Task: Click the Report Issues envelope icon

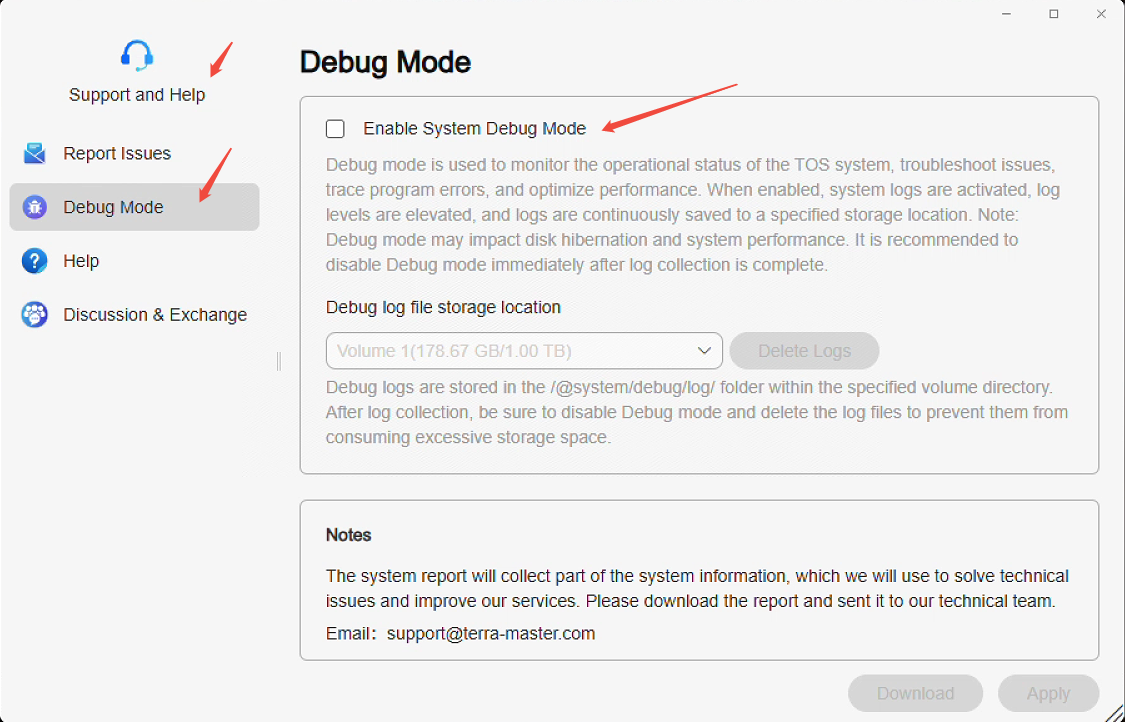Action: [x=34, y=154]
